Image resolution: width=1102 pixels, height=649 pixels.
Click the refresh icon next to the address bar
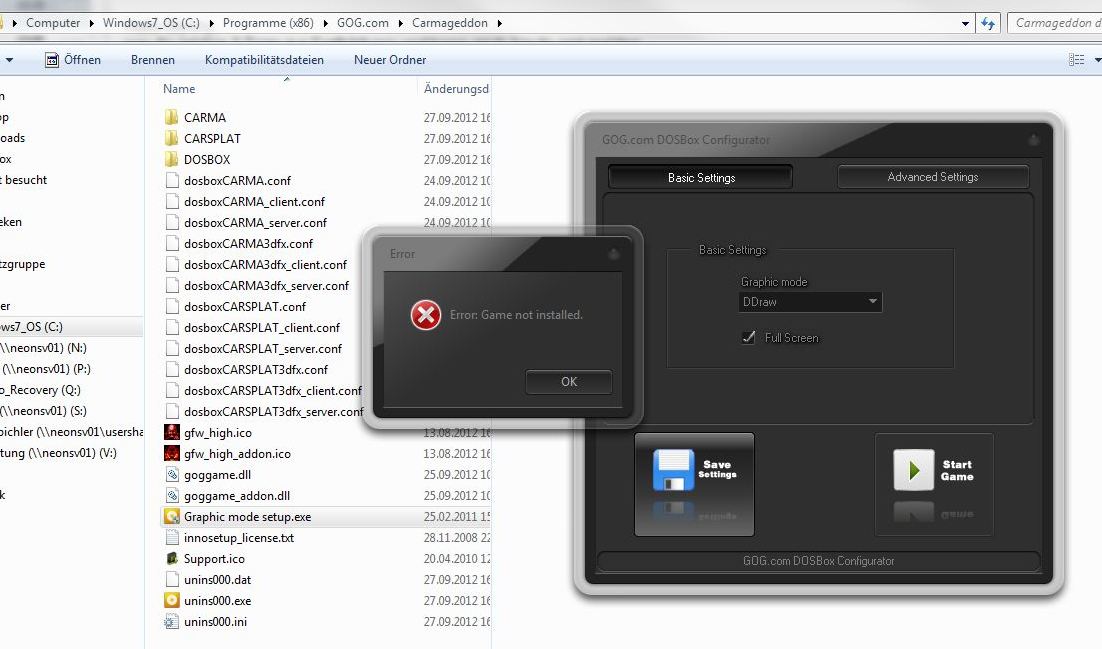coord(987,23)
